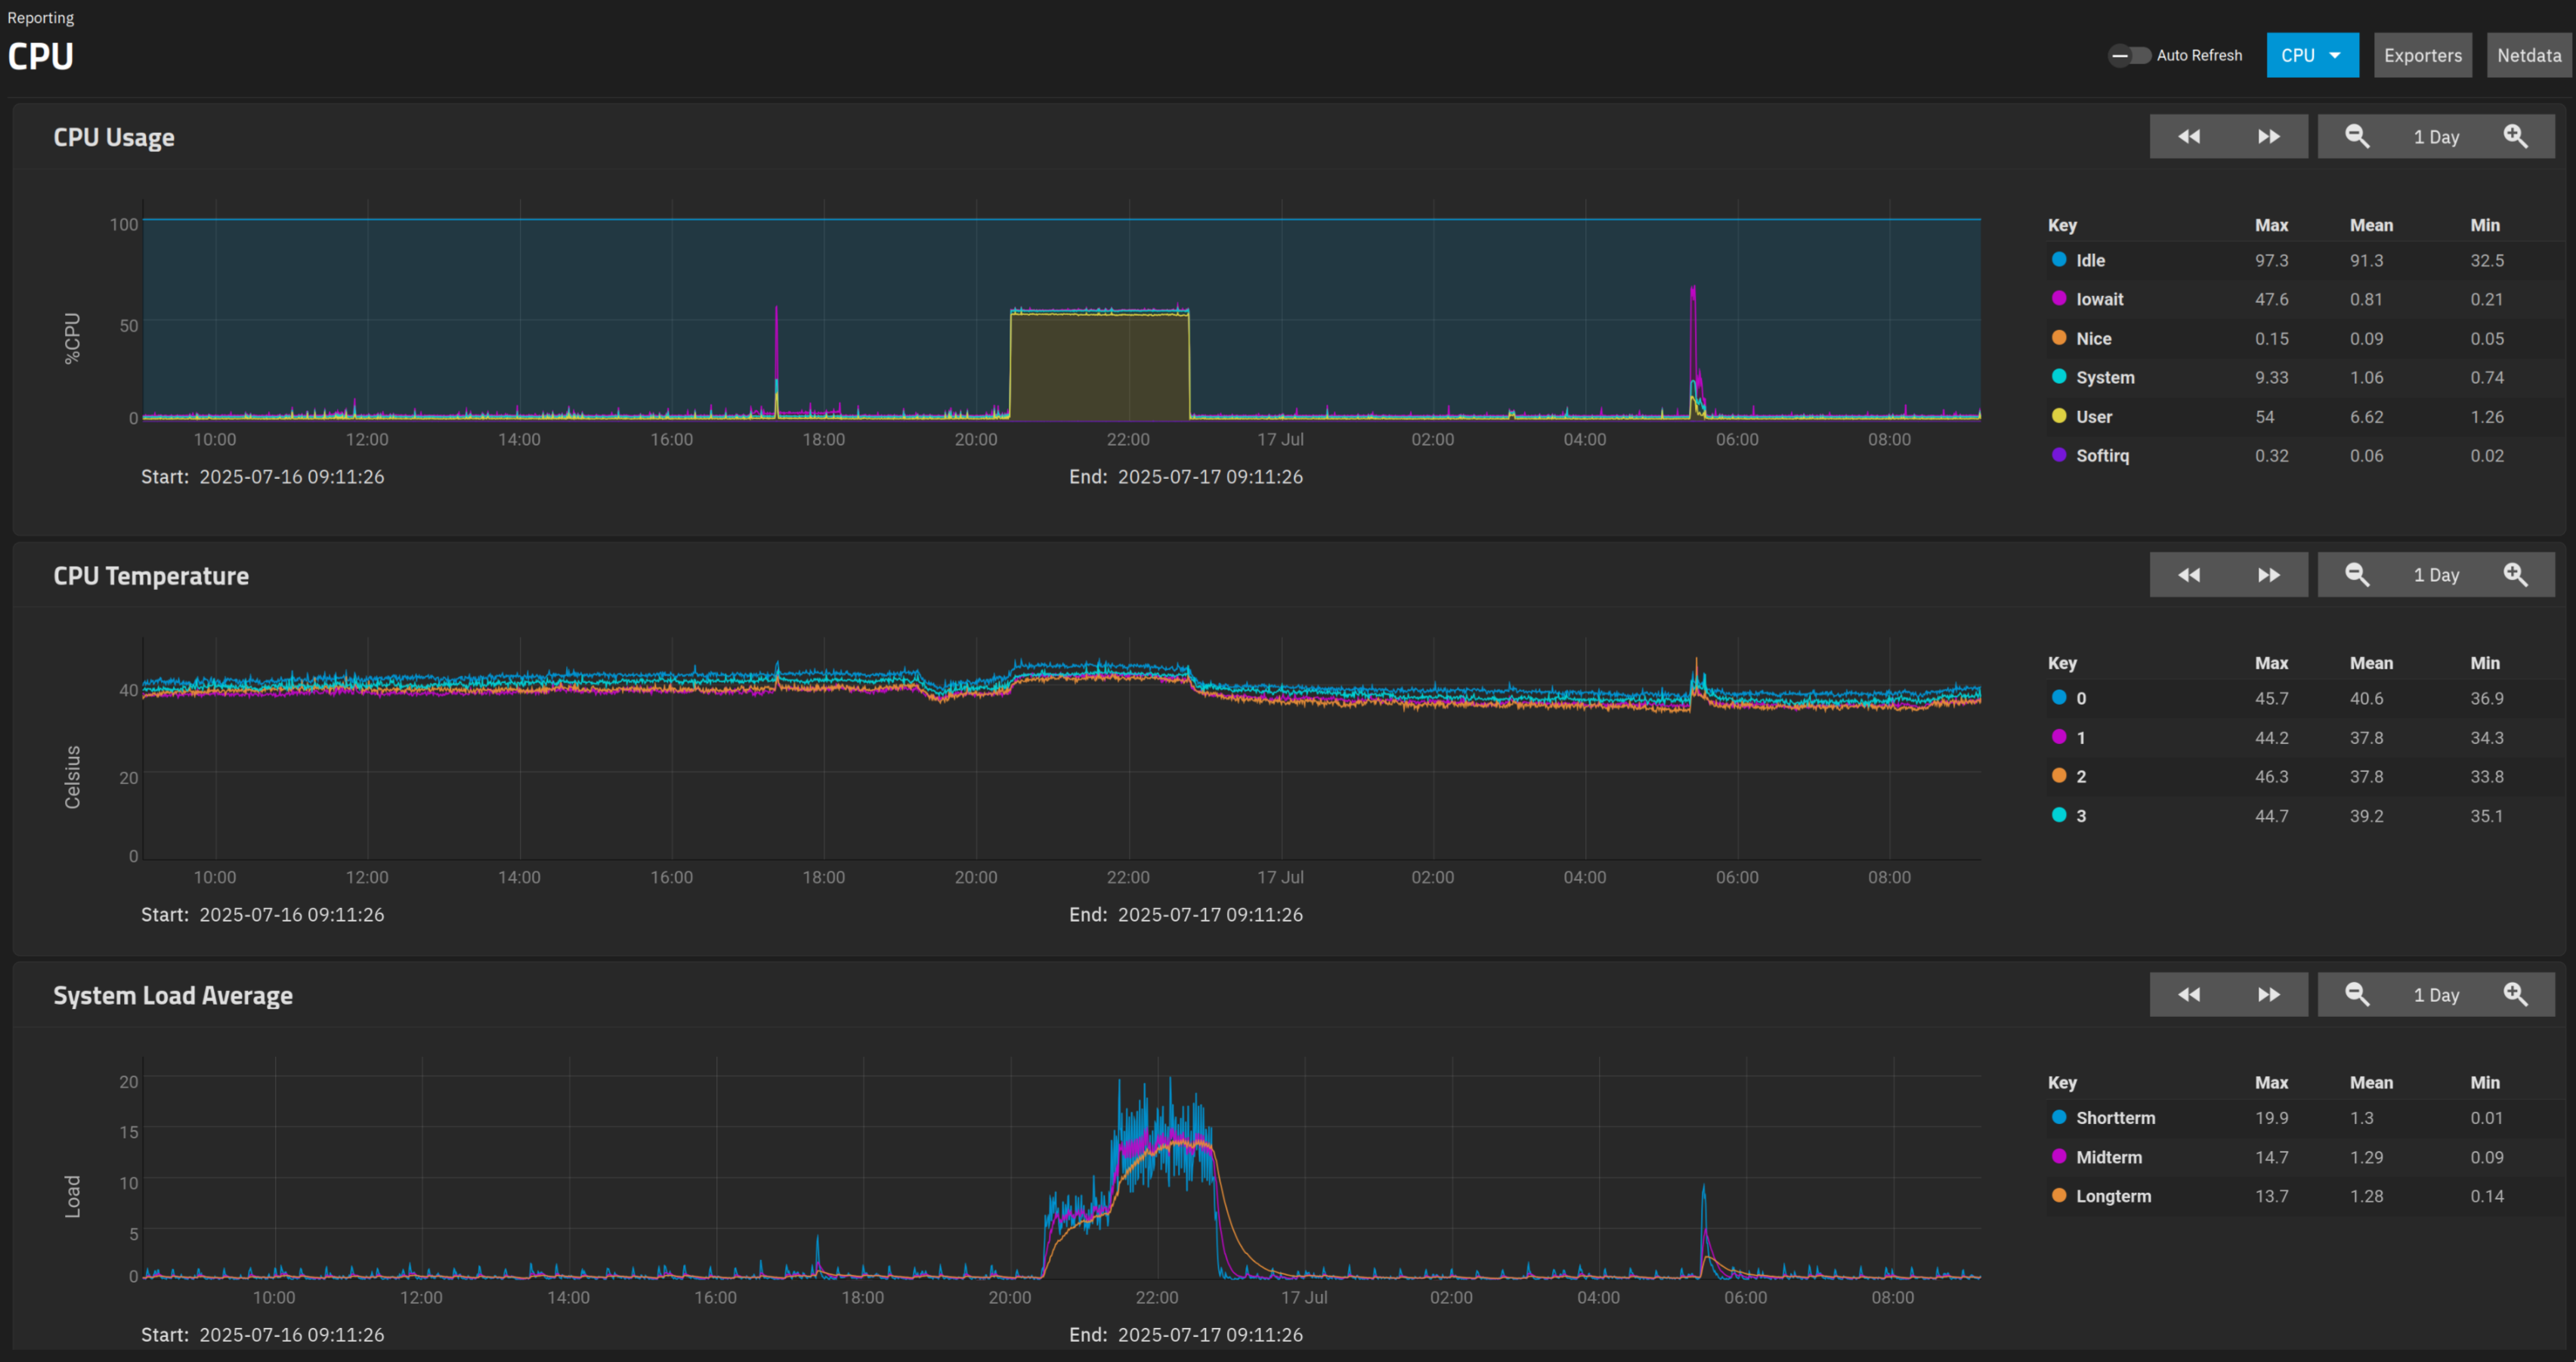Open the Exporters page
This screenshot has width=2576, height=1362.
tap(2422, 55)
